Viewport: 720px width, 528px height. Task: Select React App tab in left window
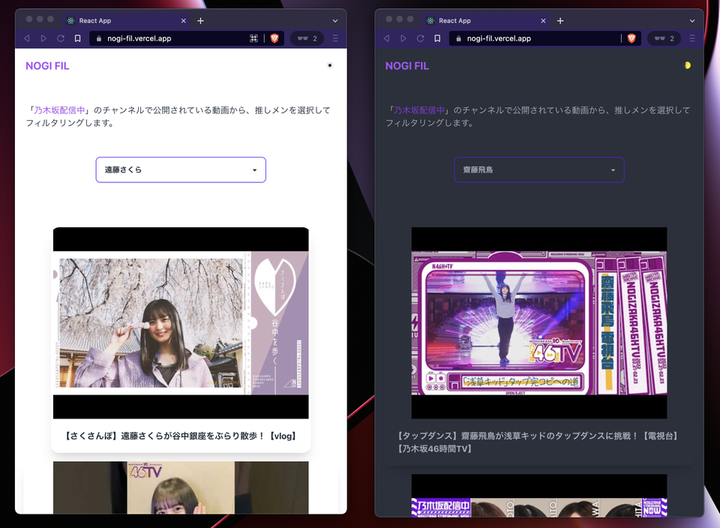point(126,21)
